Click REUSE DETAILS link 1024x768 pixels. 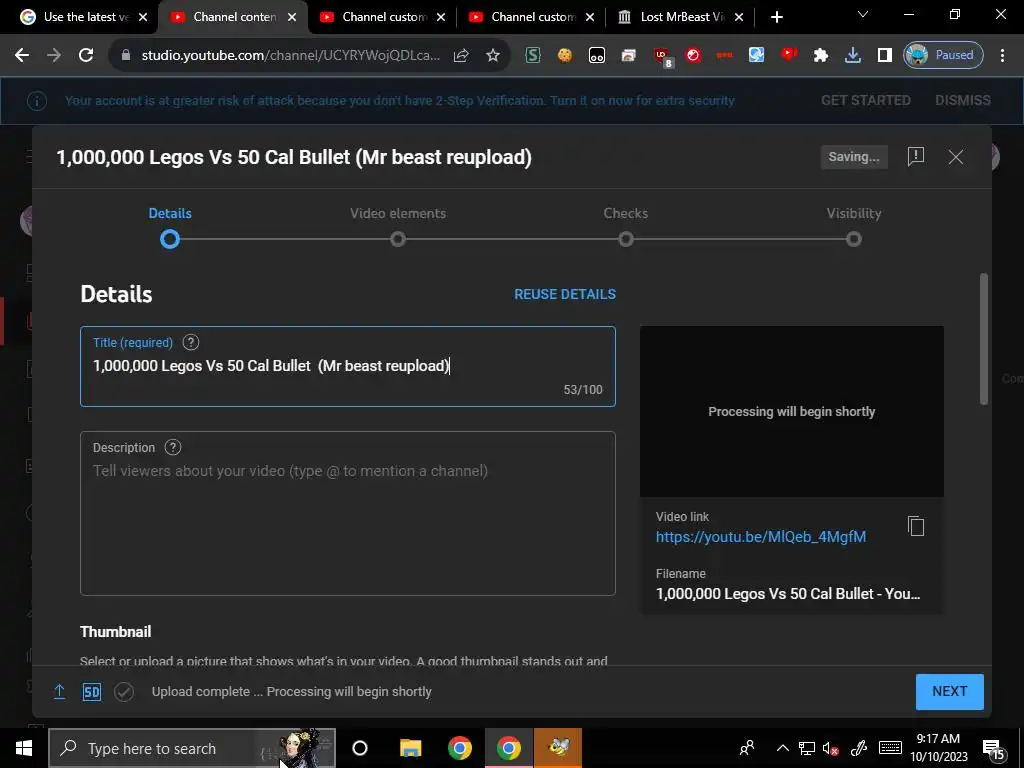point(565,294)
